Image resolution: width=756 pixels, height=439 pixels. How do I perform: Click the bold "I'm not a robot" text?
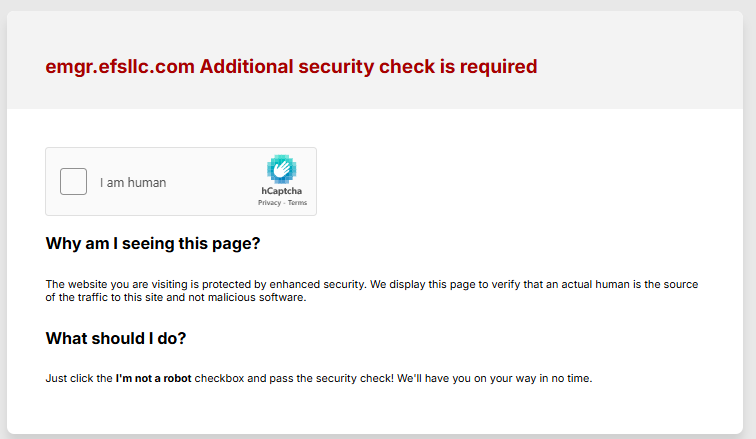(153, 378)
